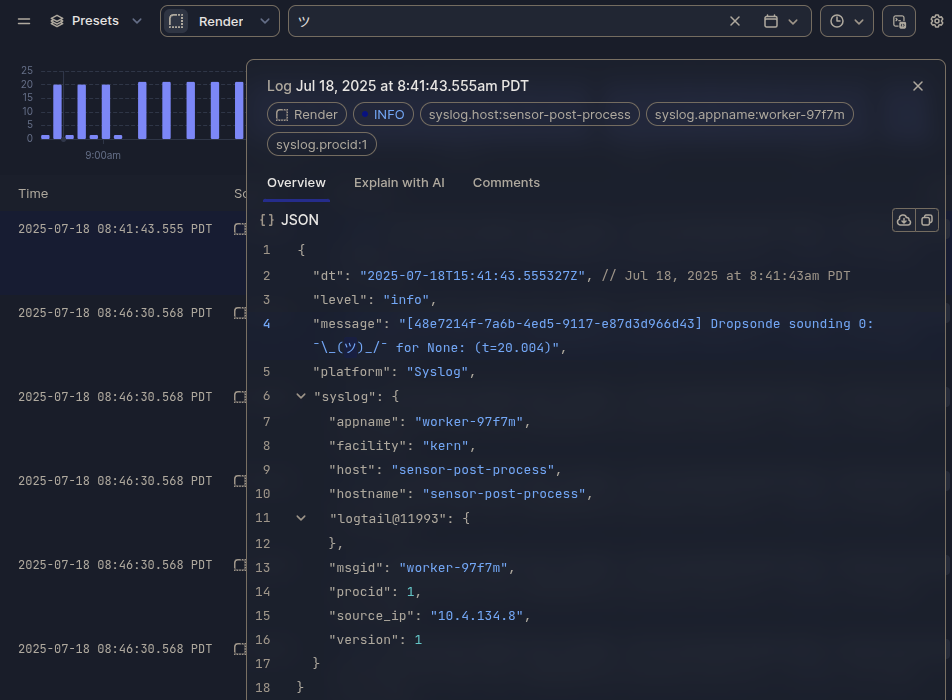This screenshot has height=700, width=952.
Task: Click the INFO level tag
Action: click(x=383, y=115)
